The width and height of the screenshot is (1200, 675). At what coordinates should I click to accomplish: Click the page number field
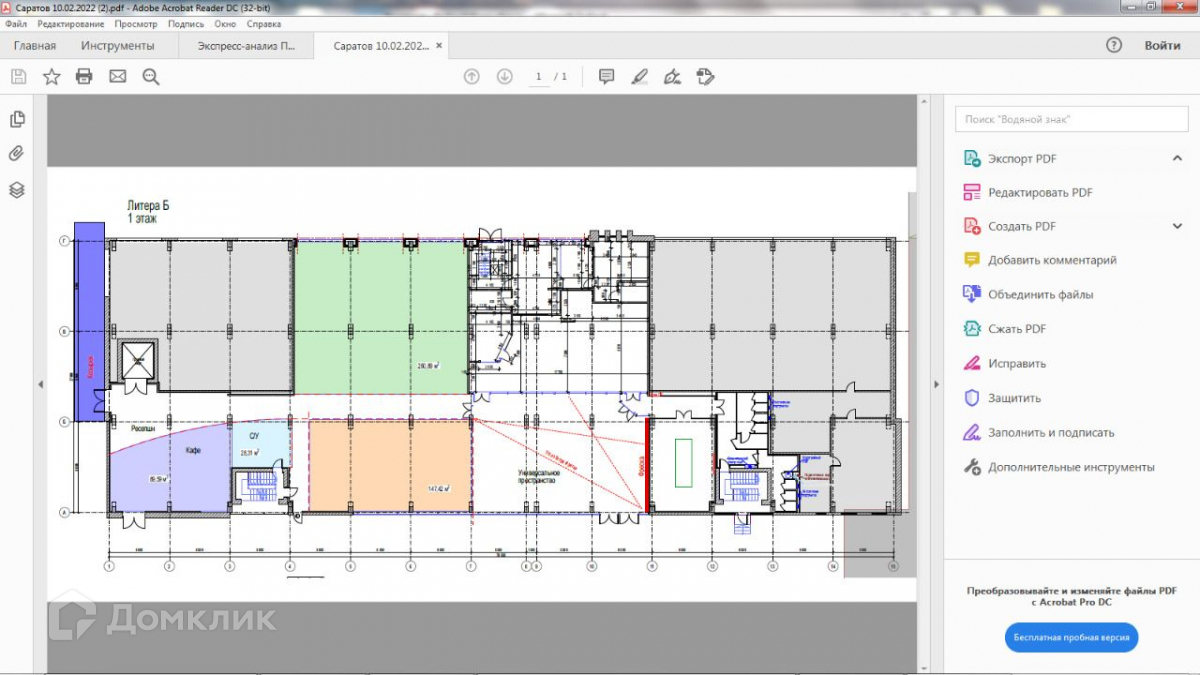click(x=539, y=77)
